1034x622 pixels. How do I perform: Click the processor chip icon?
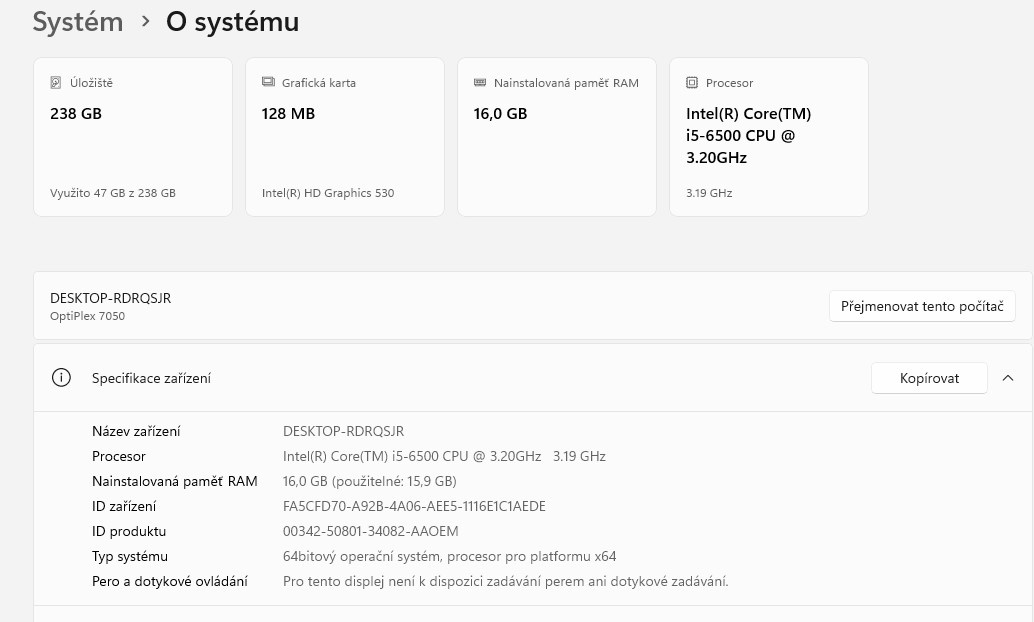(x=692, y=83)
